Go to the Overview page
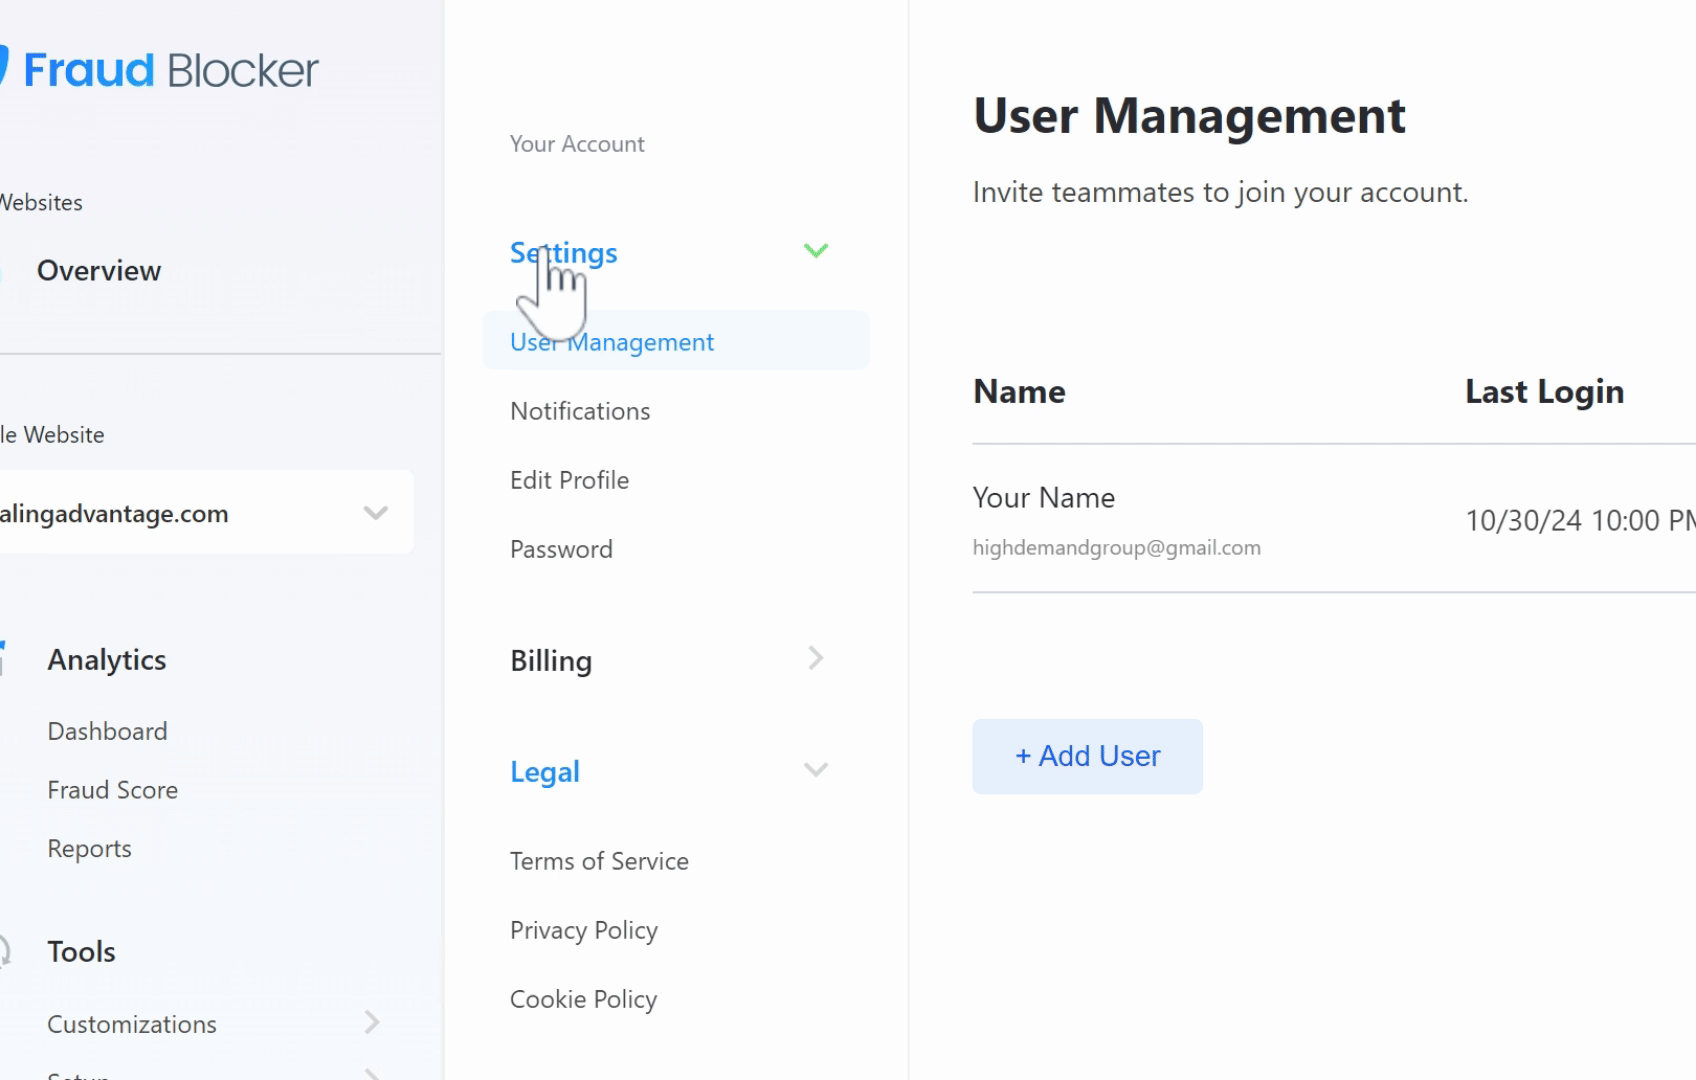 pyautogui.click(x=99, y=271)
